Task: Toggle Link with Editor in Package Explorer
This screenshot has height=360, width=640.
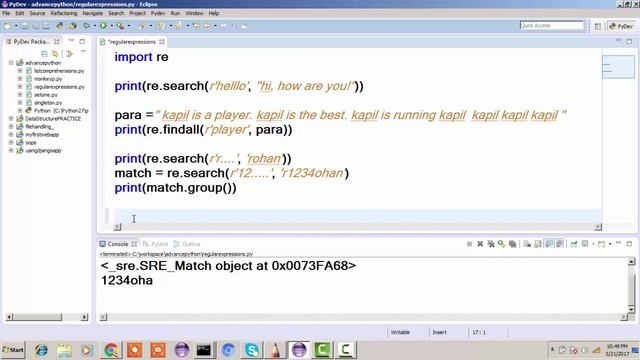Action: tap(55, 53)
